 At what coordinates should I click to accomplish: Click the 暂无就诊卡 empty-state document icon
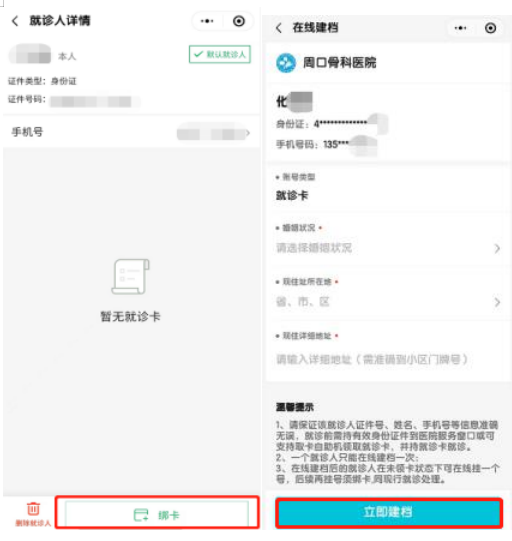click(130, 277)
